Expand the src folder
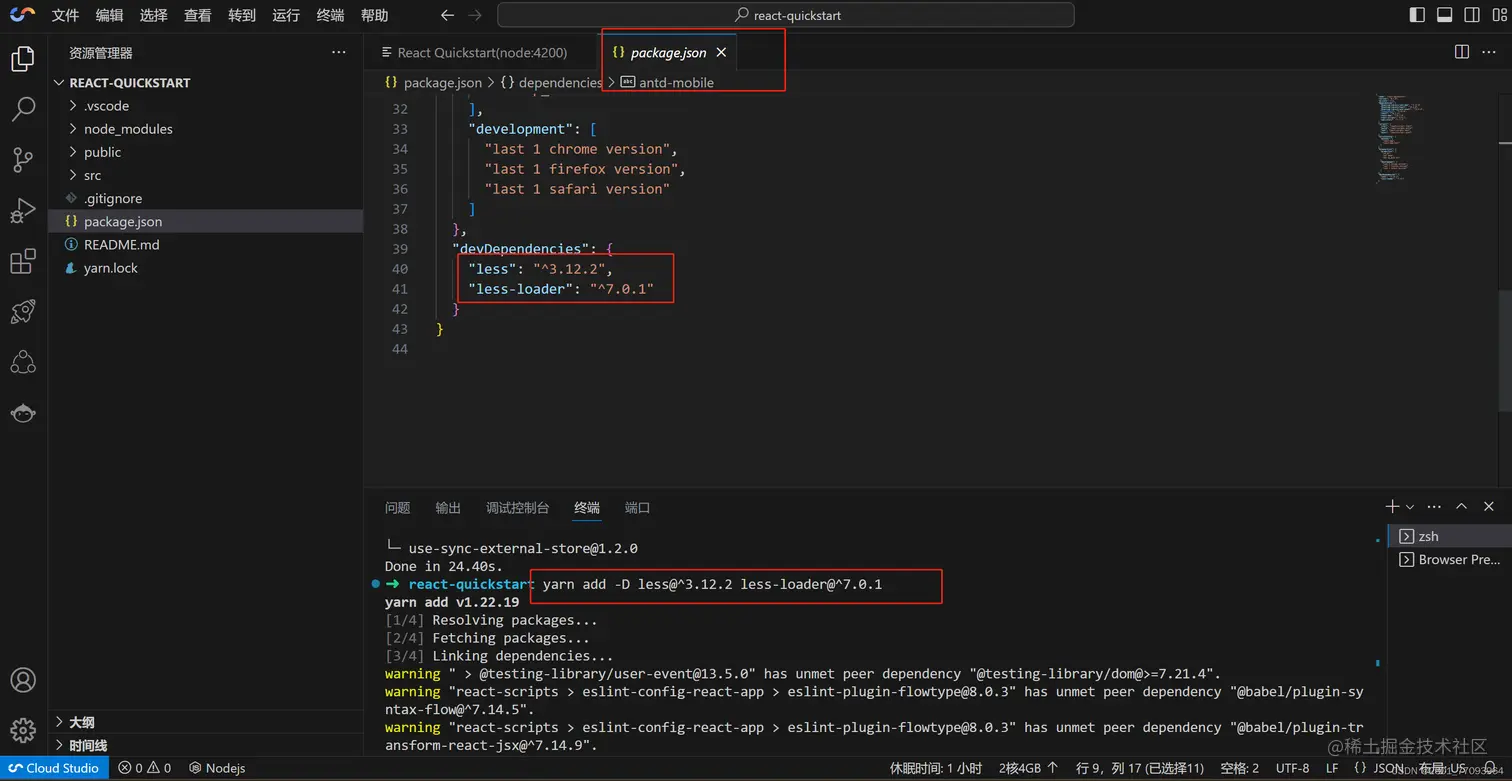The height and width of the screenshot is (781, 1512). tap(205, 175)
